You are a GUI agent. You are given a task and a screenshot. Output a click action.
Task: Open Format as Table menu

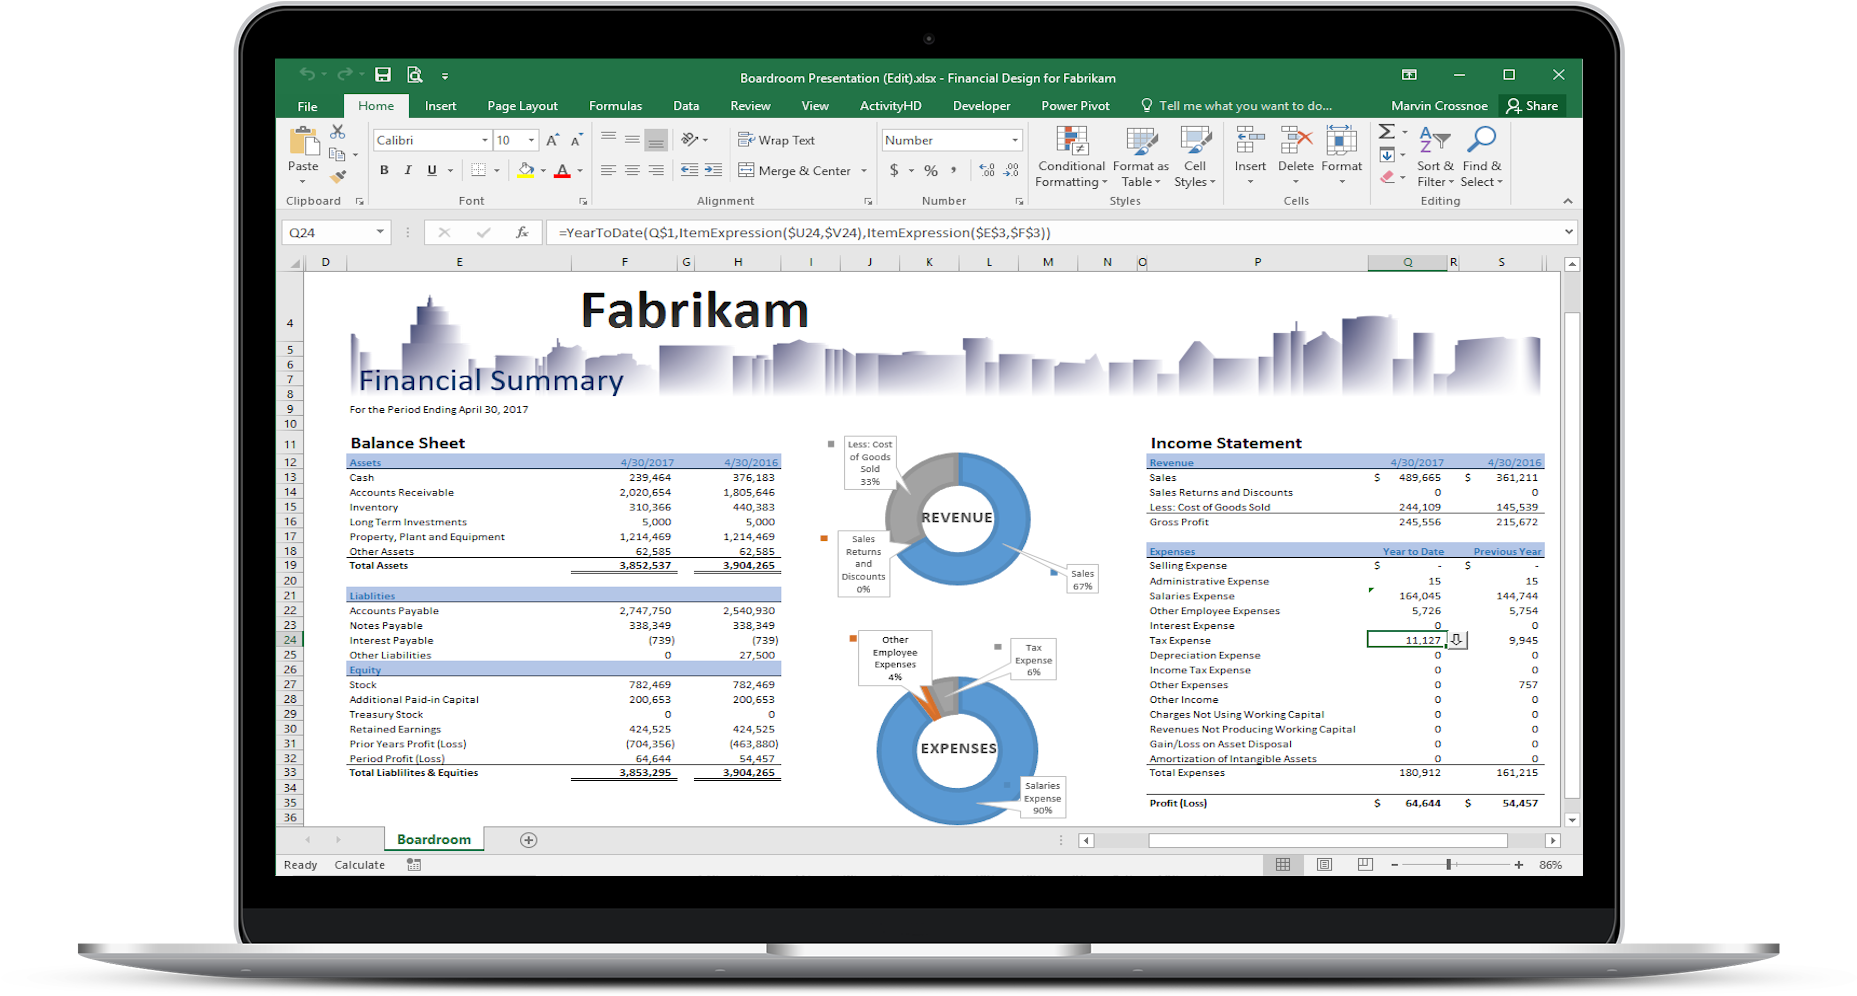coord(1141,157)
